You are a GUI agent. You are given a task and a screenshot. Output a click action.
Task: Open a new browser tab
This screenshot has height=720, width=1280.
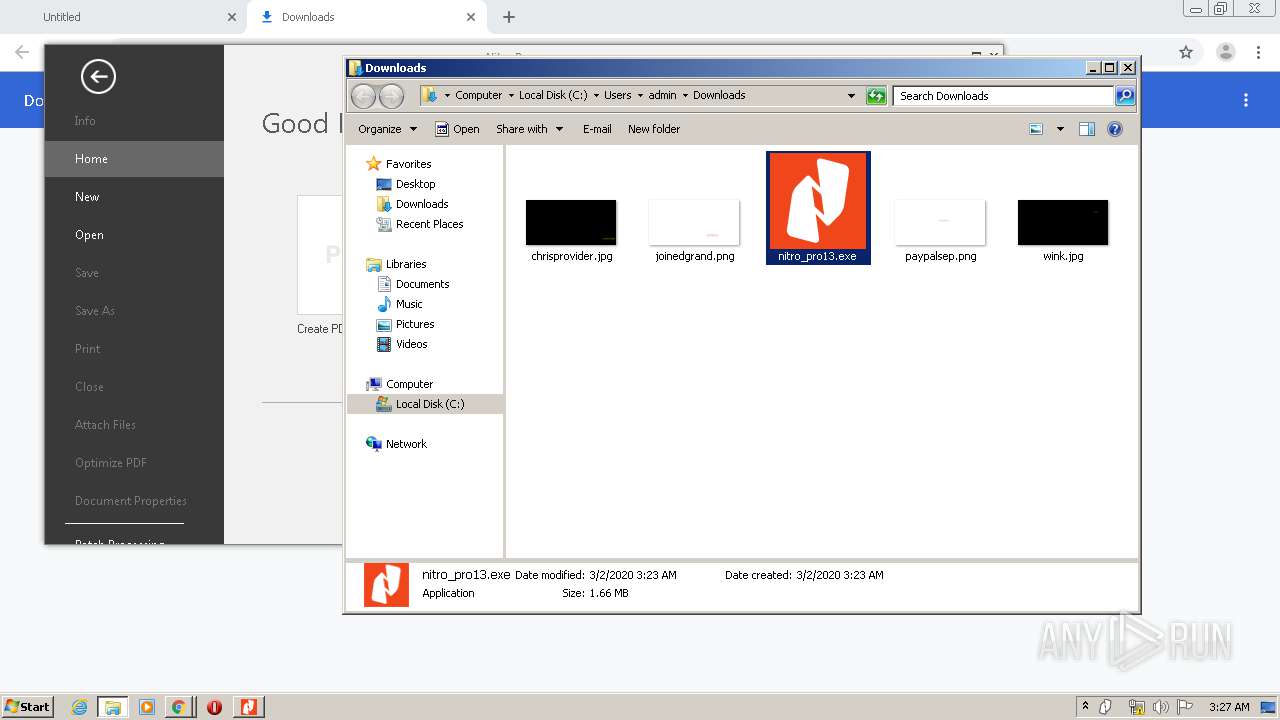click(x=509, y=17)
